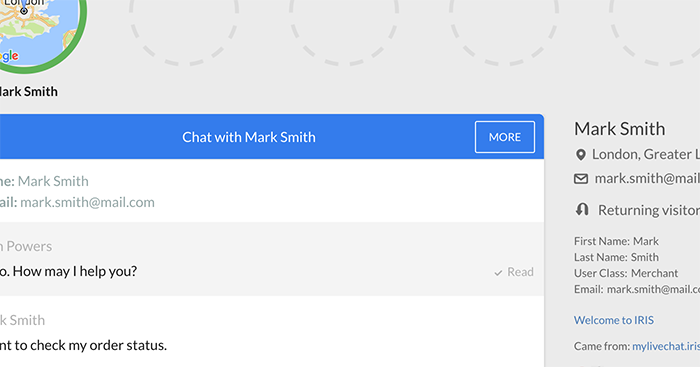
Task: Click the Read checkmark icon
Action: click(498, 273)
